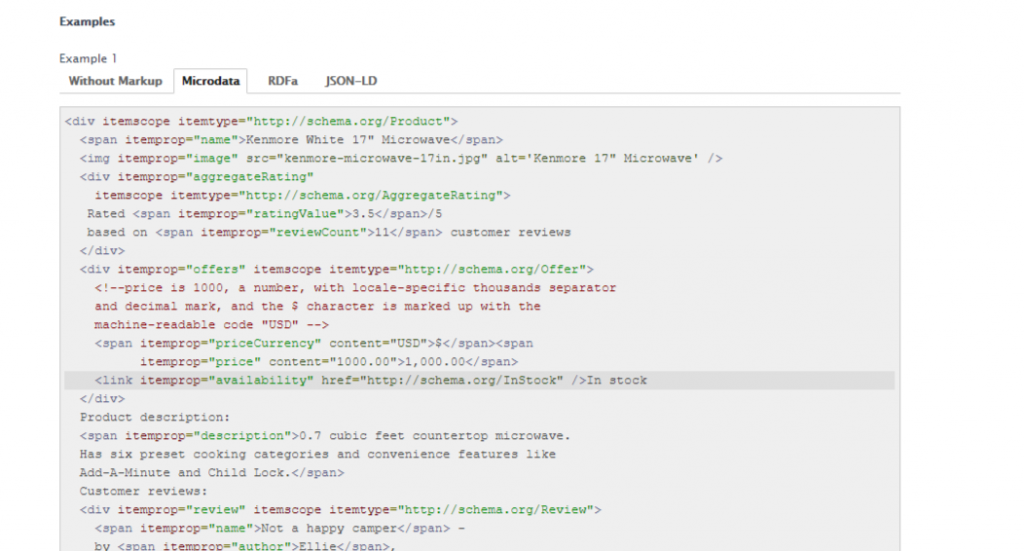Click the highlighted availability InStock link line
Image resolution: width=1024 pixels, height=551 pixels.
coord(370,380)
